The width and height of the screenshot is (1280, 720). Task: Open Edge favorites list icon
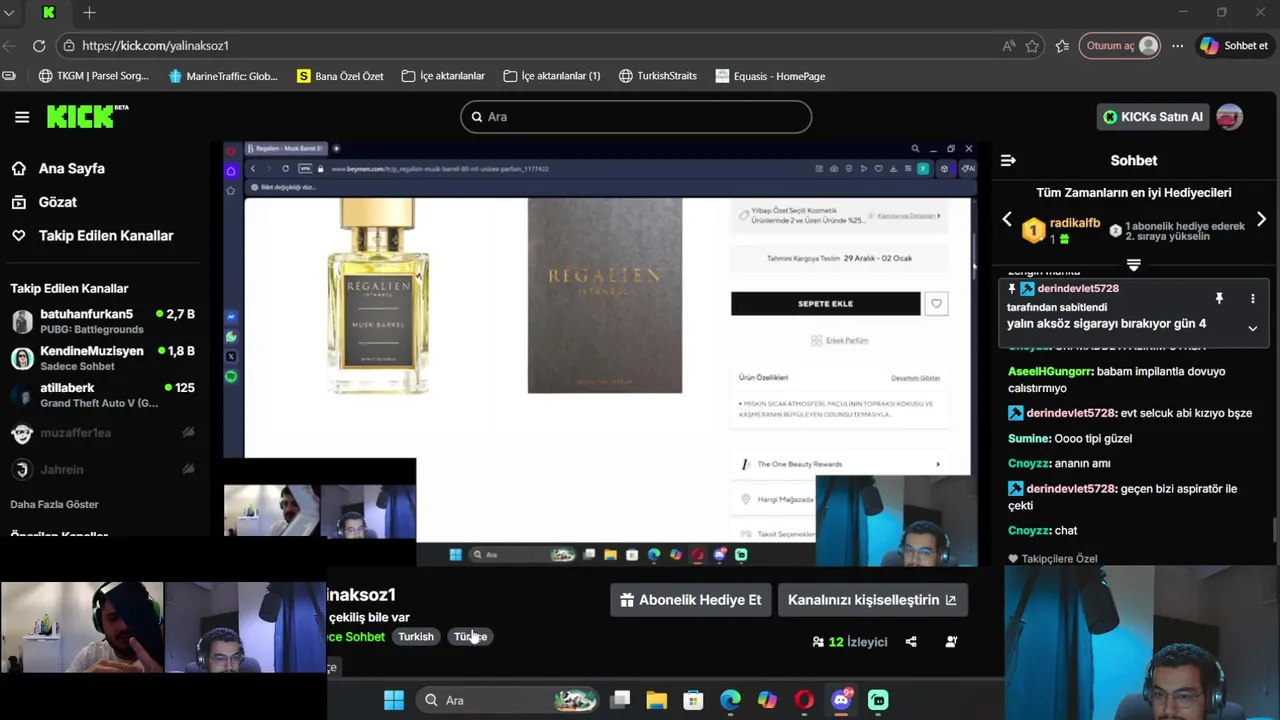pos(1062,46)
